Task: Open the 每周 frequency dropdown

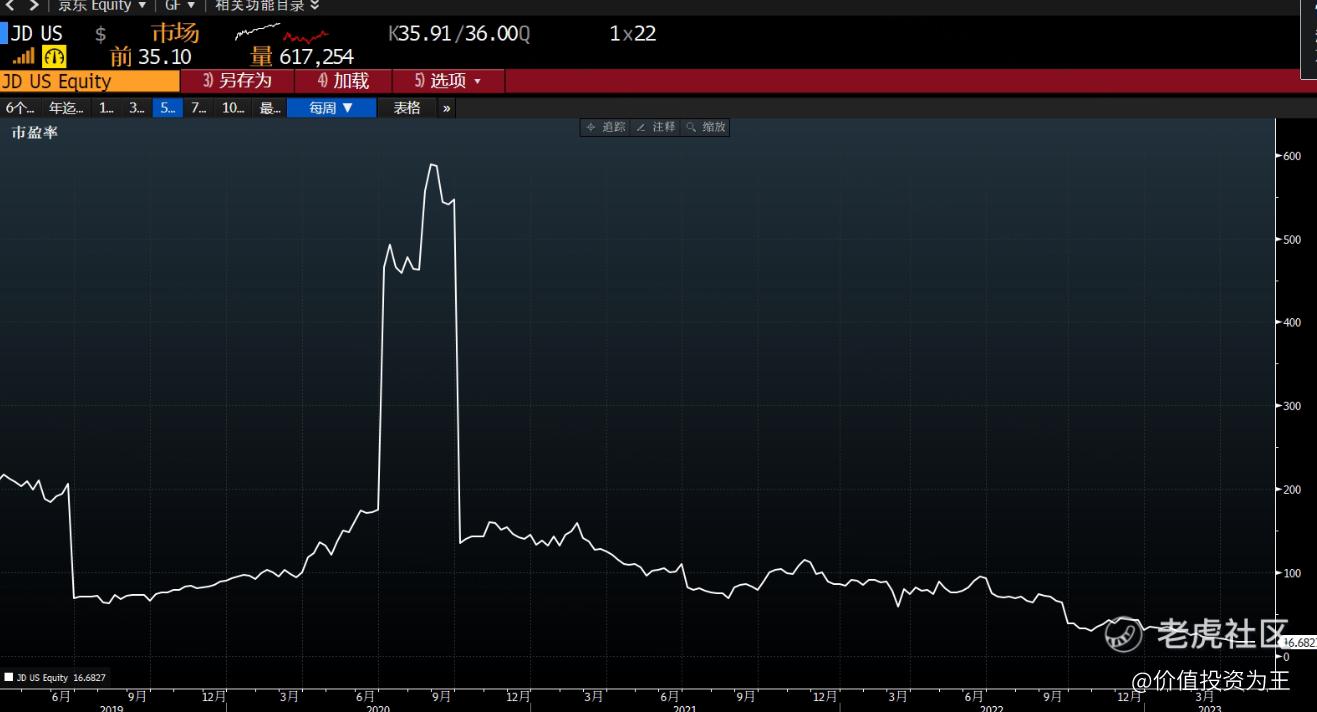Action: click(x=331, y=108)
